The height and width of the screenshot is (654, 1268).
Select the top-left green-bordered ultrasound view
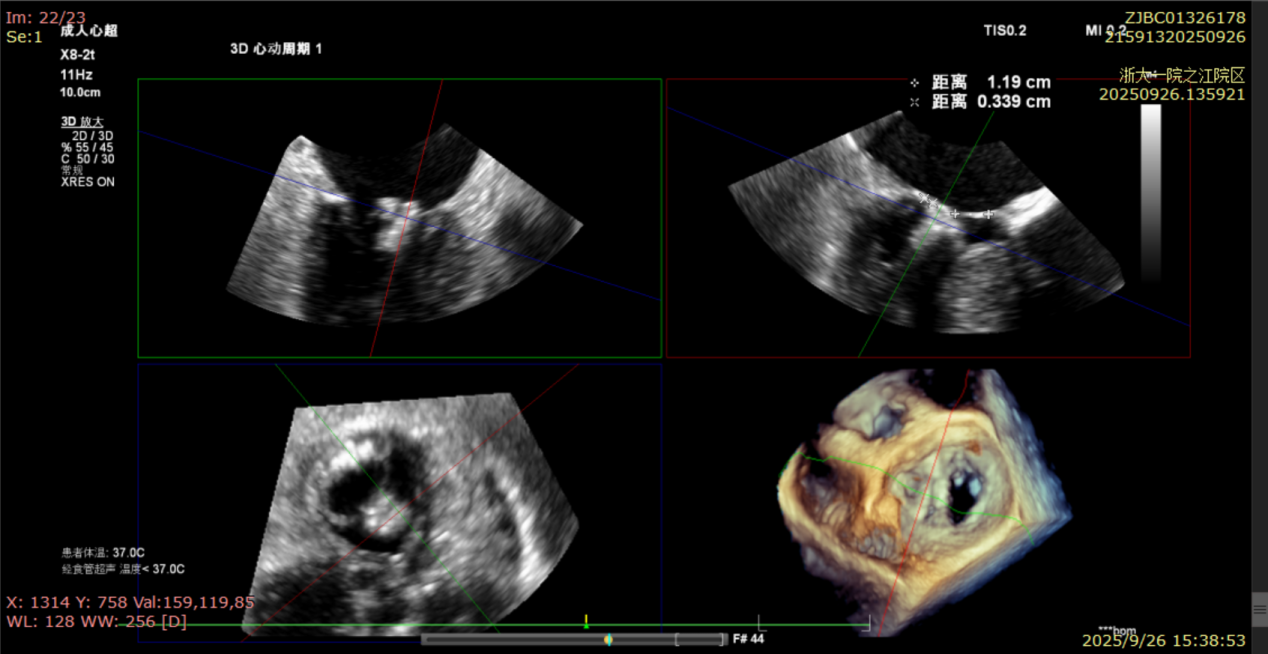click(x=399, y=218)
